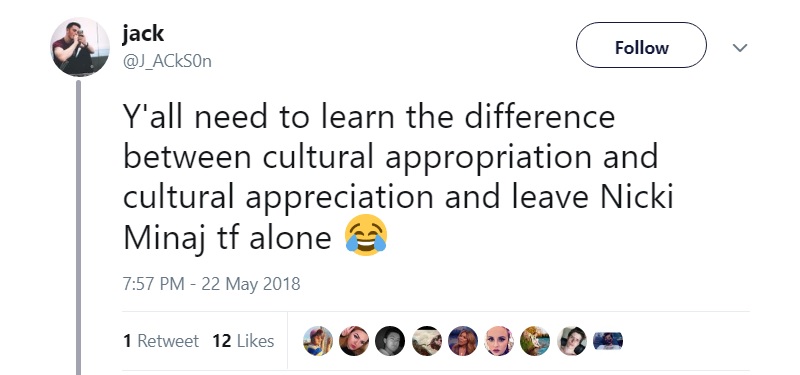Click the crying-laughing emoji in tweet
The width and height of the screenshot is (800, 375).
[366, 235]
